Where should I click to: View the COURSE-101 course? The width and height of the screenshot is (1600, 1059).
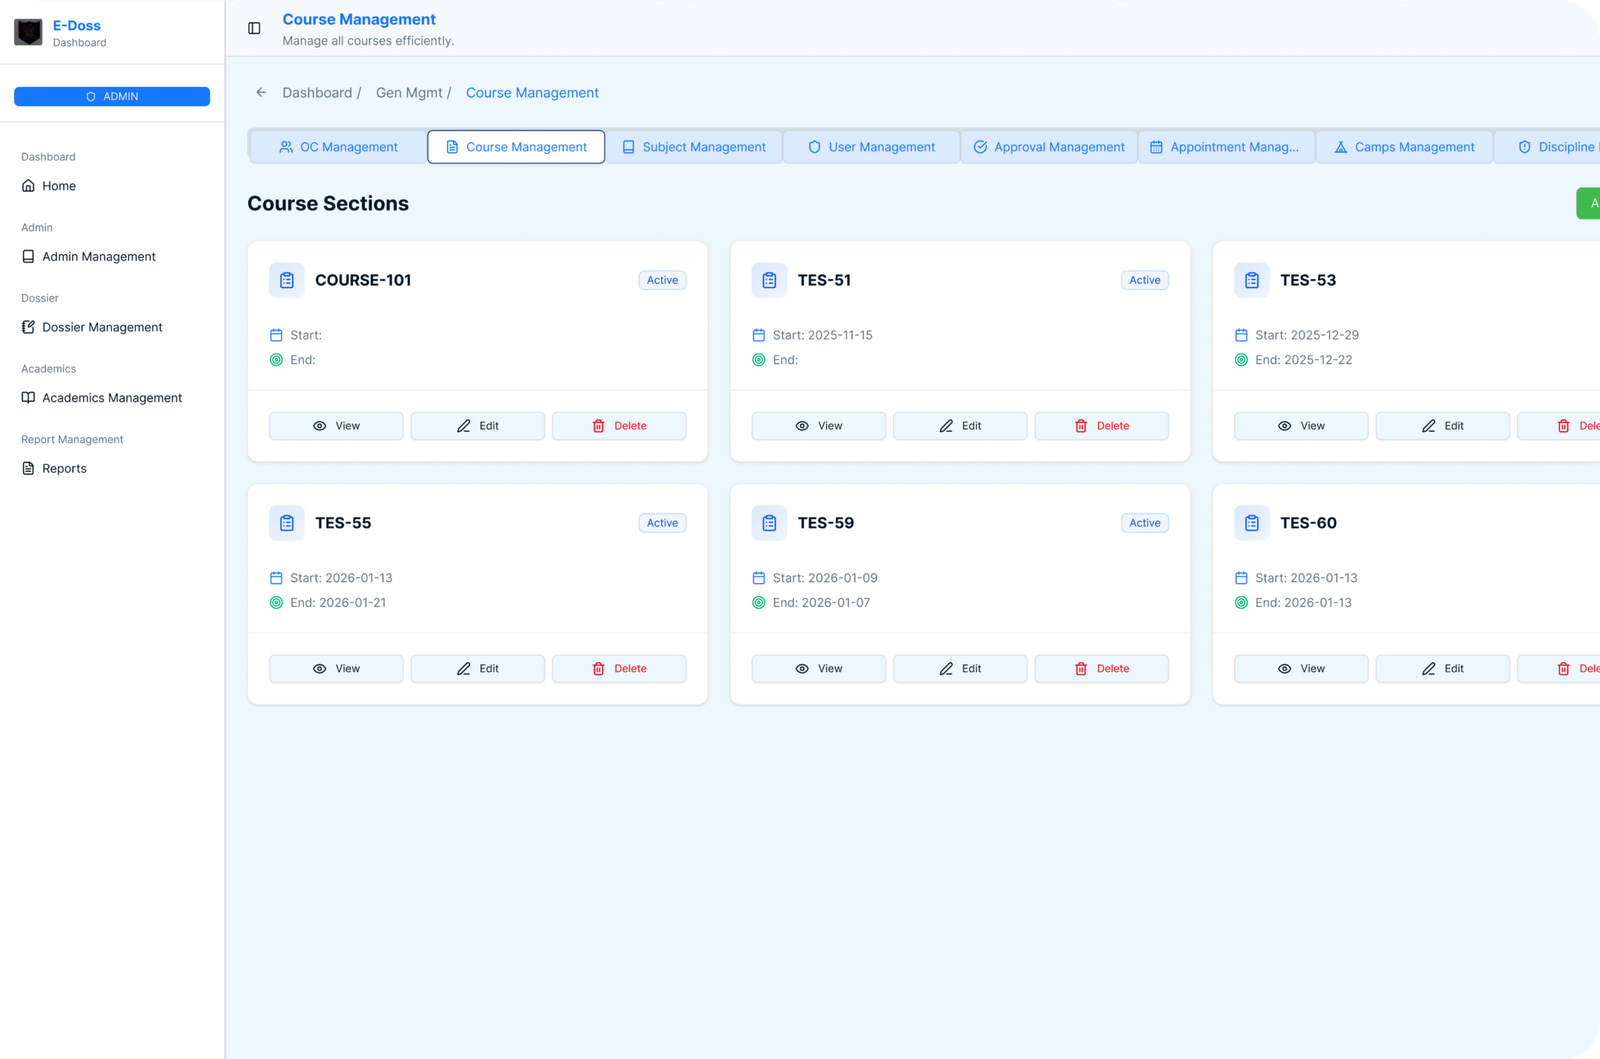(x=336, y=426)
